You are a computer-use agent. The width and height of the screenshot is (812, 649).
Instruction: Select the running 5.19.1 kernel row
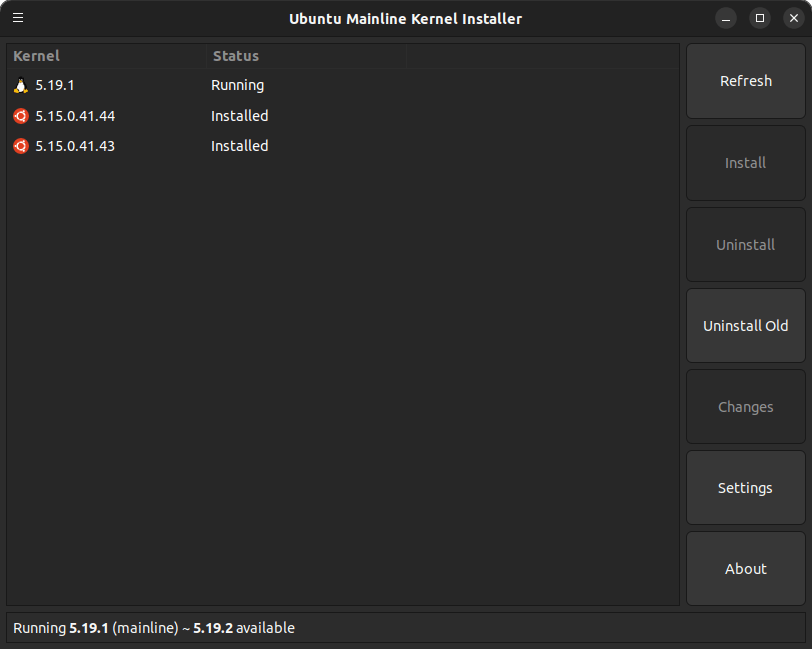point(343,85)
